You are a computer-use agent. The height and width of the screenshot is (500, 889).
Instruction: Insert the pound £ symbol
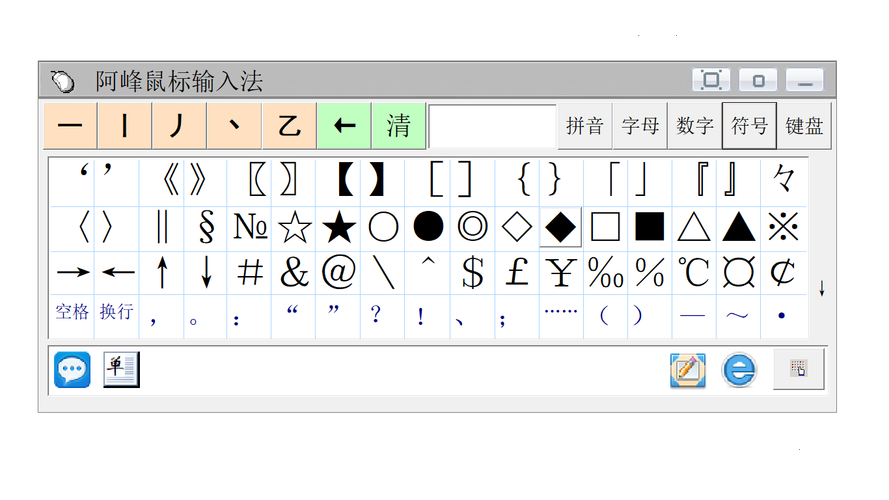click(x=517, y=273)
